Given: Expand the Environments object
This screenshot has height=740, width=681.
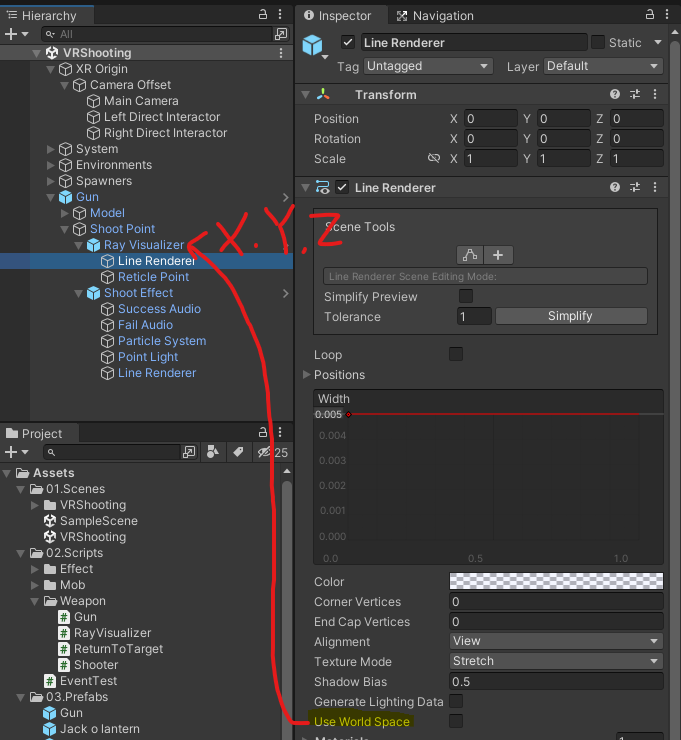Looking at the screenshot, I should tap(50, 165).
